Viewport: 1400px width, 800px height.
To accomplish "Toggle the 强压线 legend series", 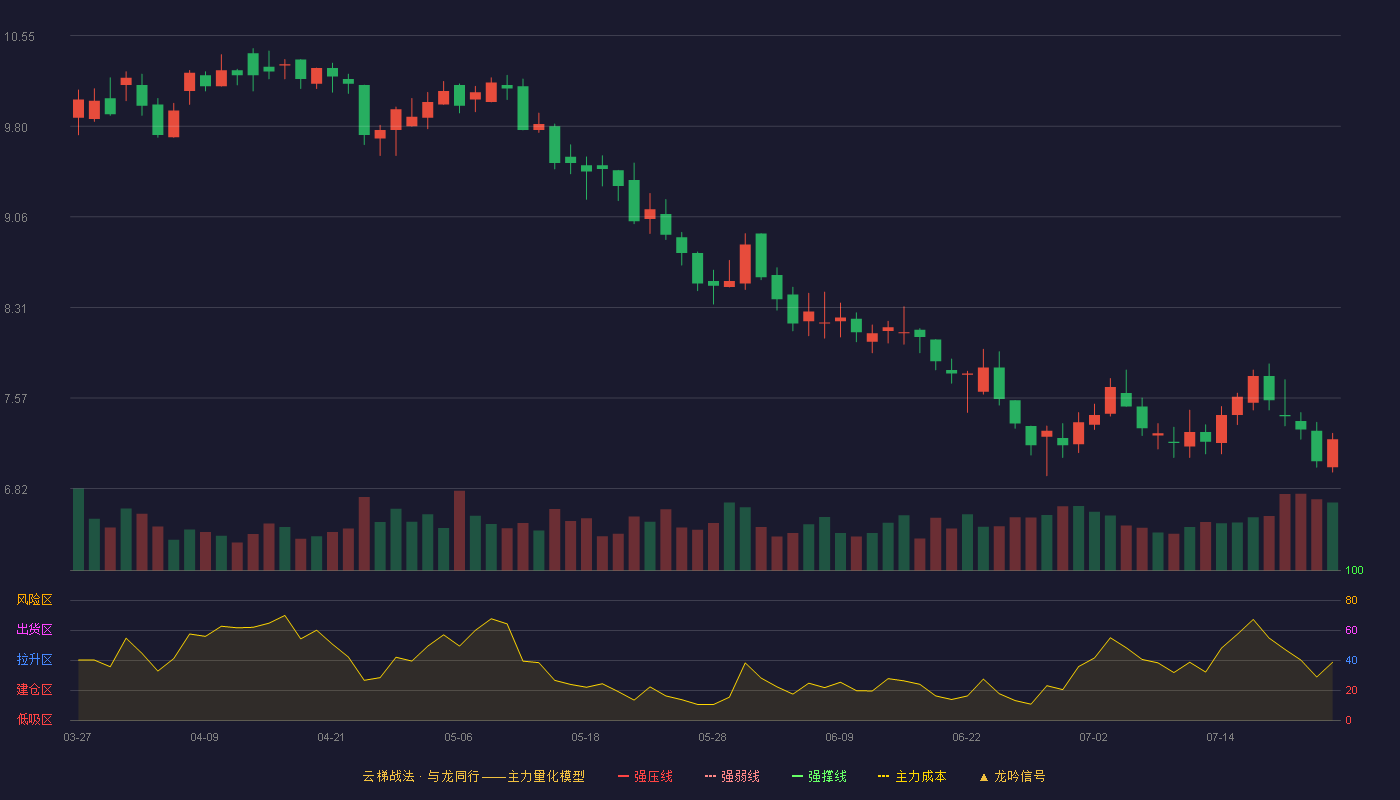I will (x=645, y=776).
